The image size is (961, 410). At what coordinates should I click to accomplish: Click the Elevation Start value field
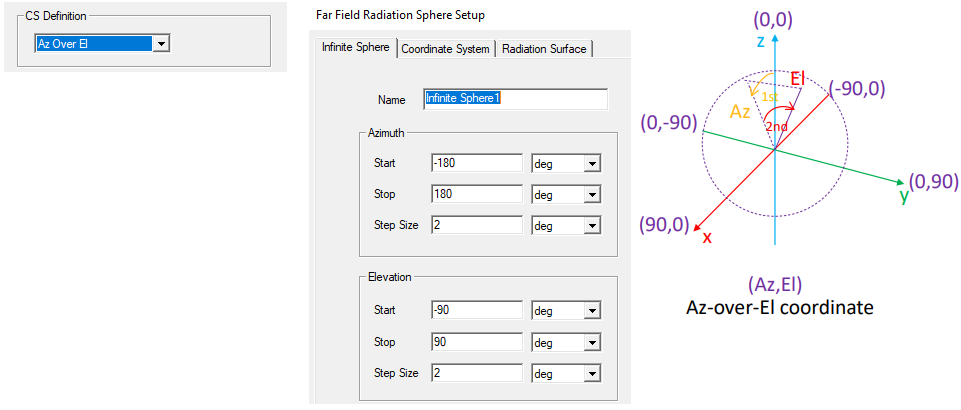(477, 310)
